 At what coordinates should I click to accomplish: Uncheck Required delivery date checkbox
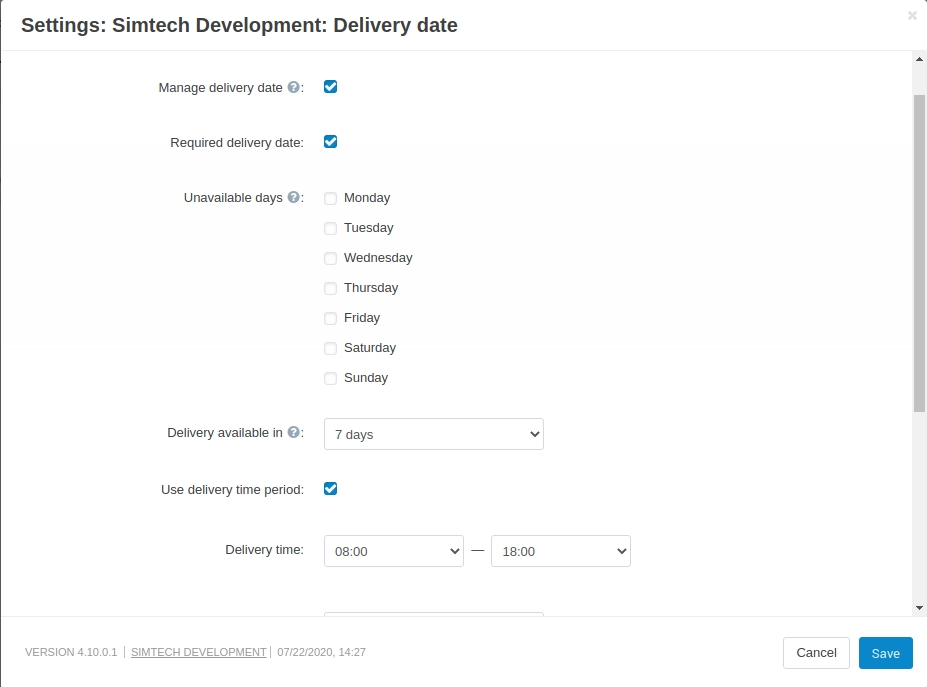click(330, 142)
